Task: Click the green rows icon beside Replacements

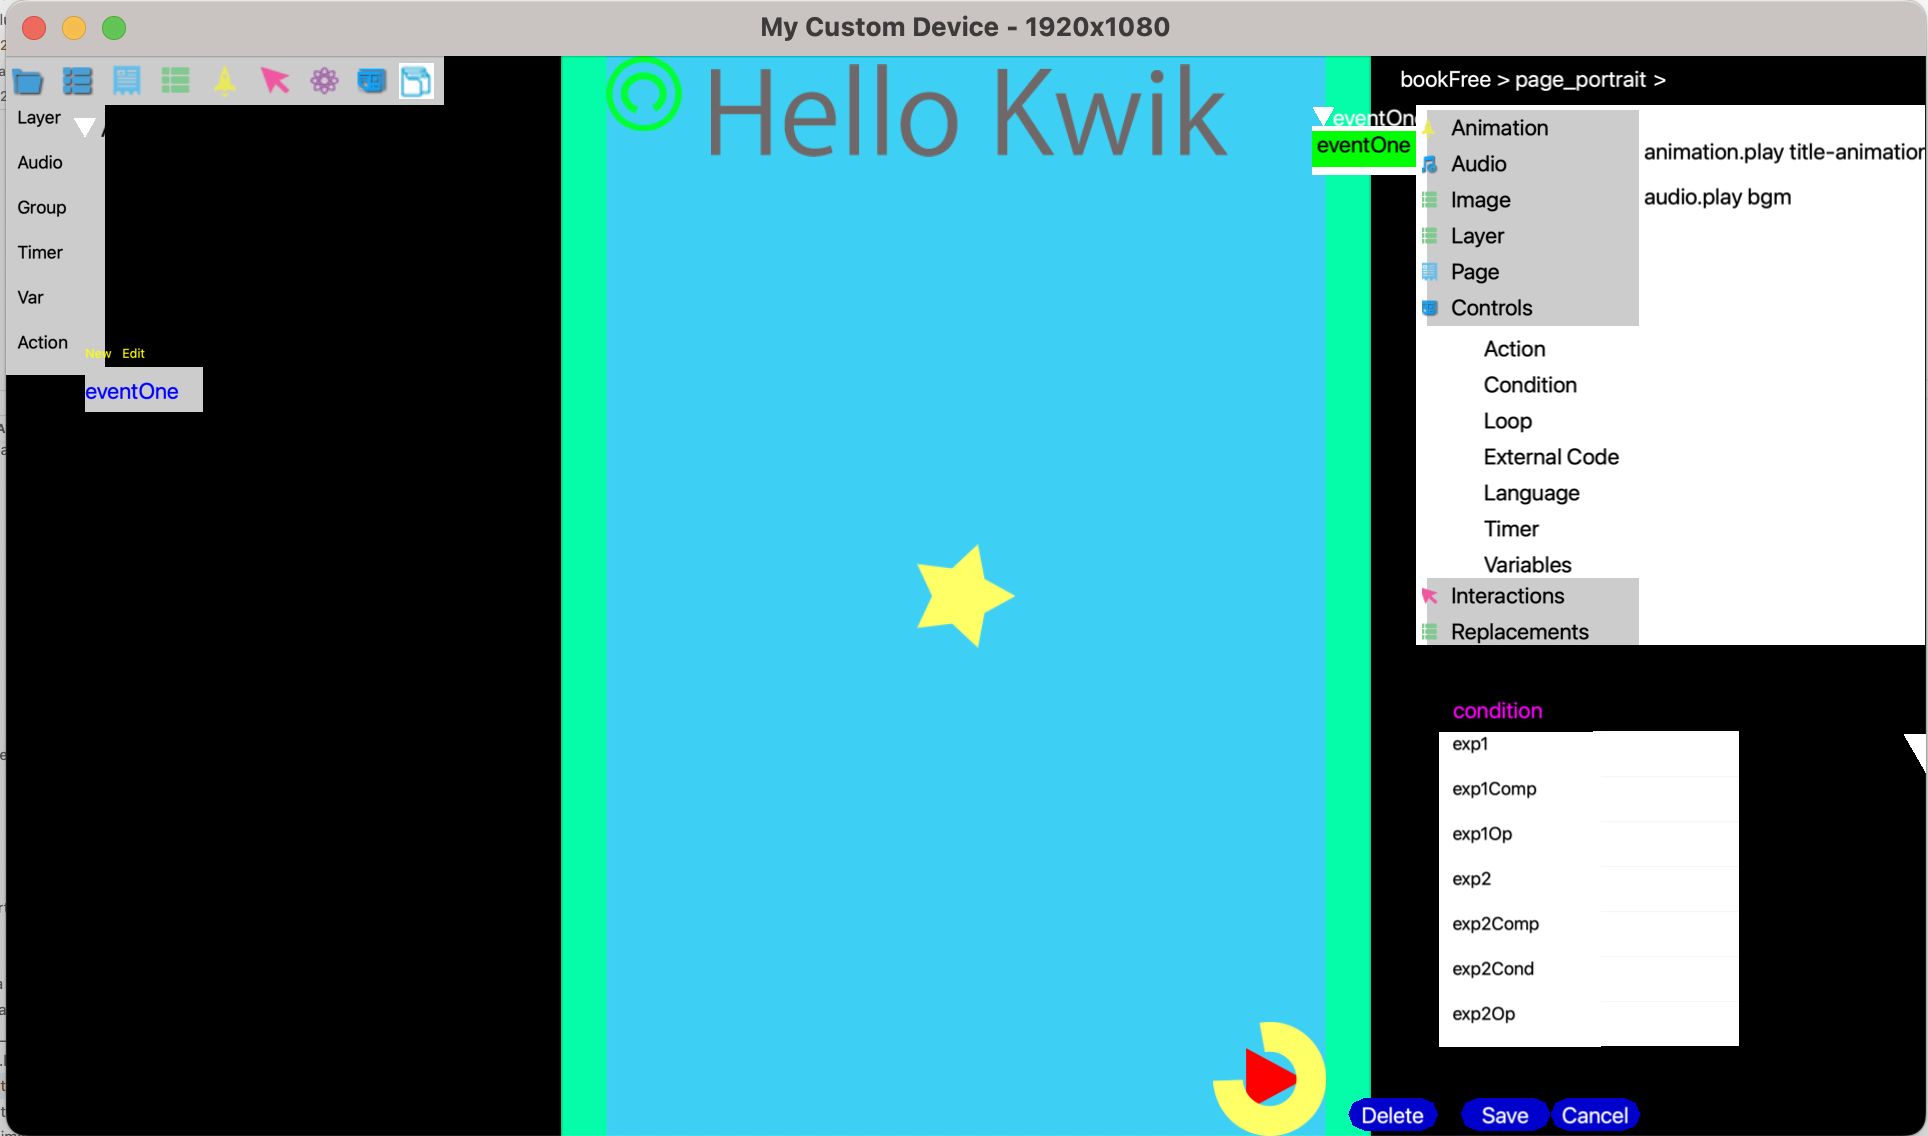Action: coord(1430,632)
